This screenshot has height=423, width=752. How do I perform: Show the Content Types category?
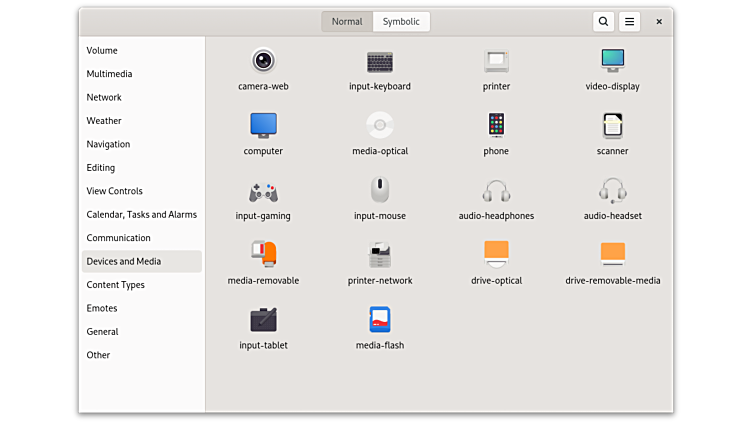(x=115, y=285)
